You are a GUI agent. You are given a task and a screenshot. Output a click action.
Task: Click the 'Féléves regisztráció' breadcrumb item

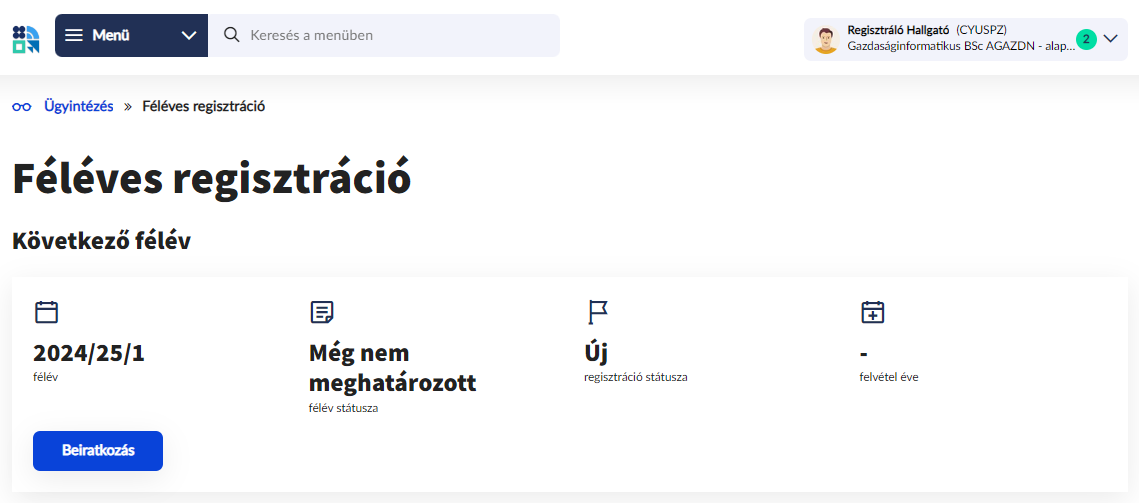pos(203,106)
